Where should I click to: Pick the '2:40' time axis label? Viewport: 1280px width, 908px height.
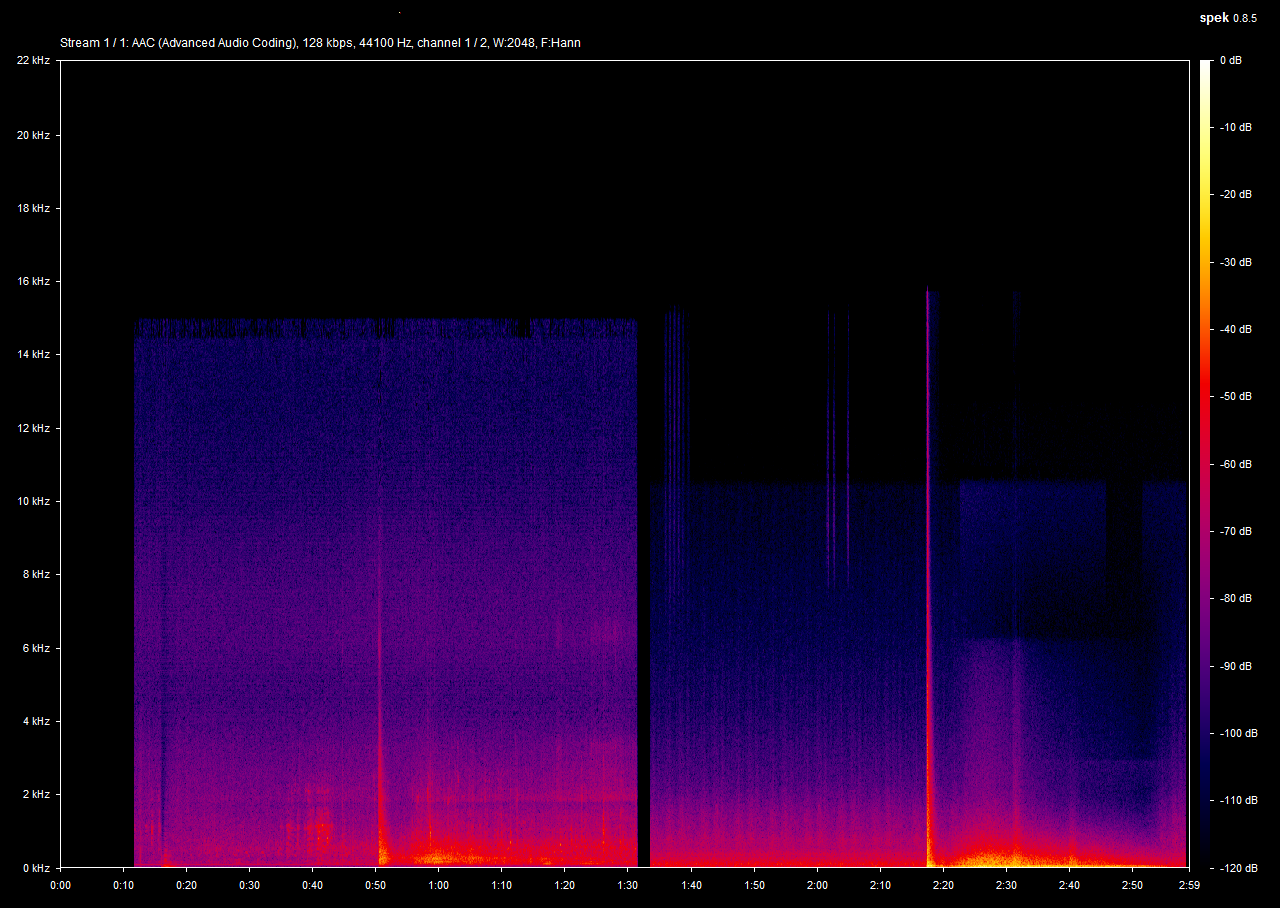pyautogui.click(x=1068, y=885)
